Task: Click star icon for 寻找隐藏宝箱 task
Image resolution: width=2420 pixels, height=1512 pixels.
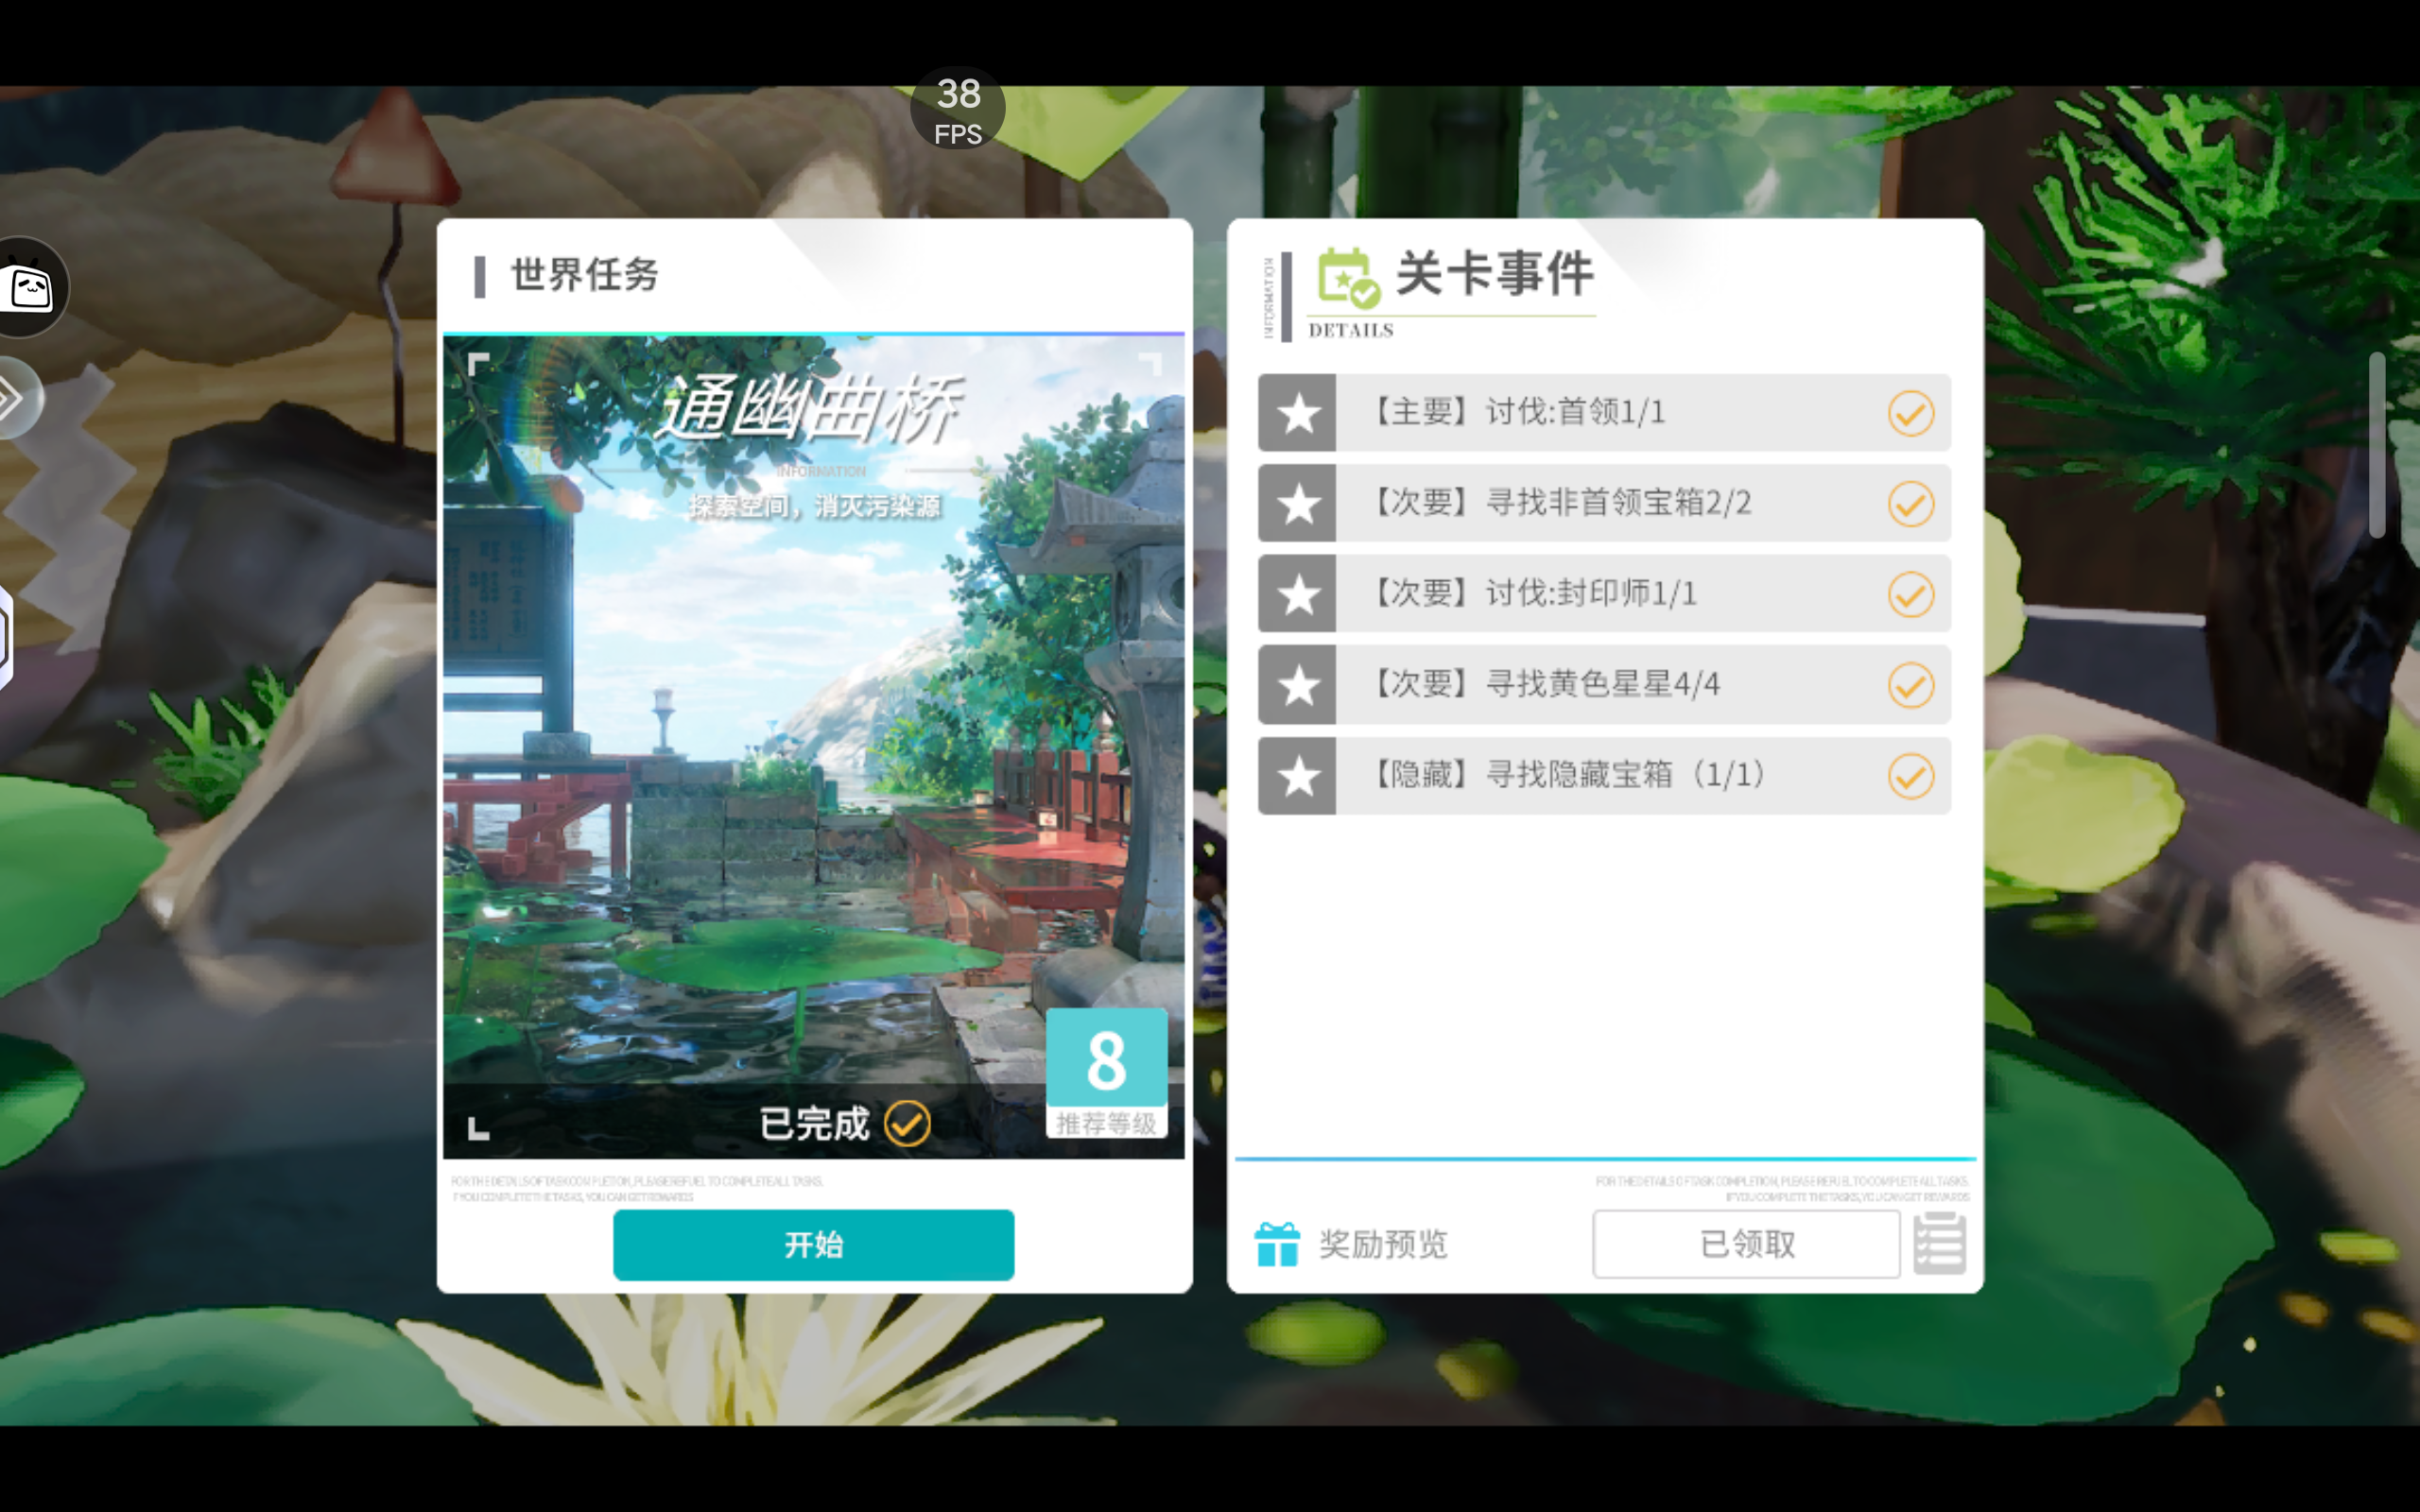Action: pos(1298,776)
